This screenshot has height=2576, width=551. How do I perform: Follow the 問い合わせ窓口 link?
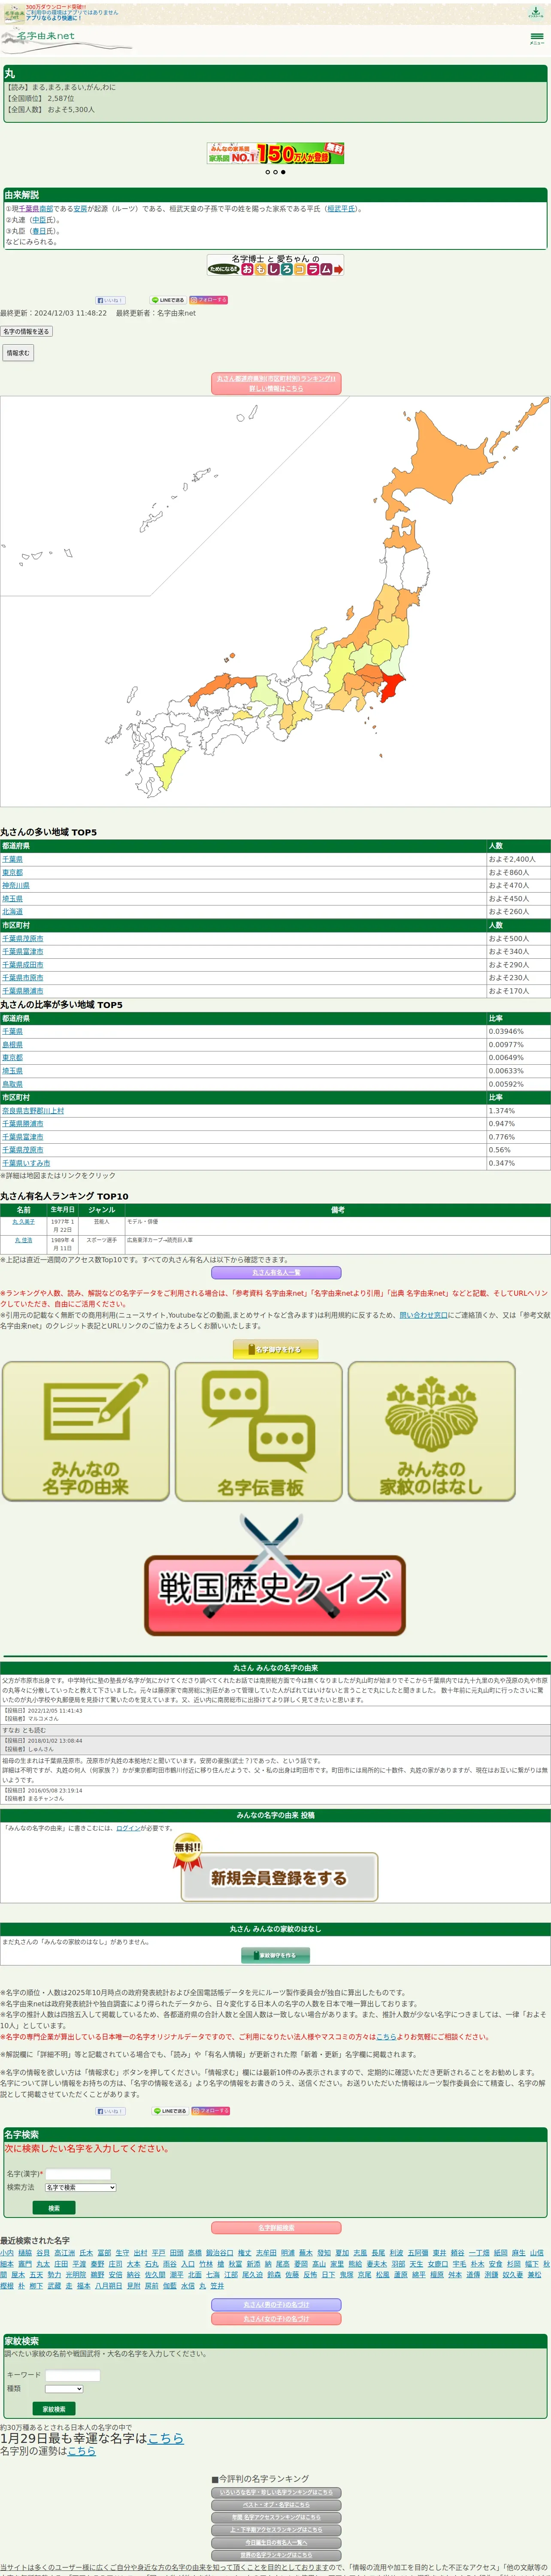[423, 1315]
